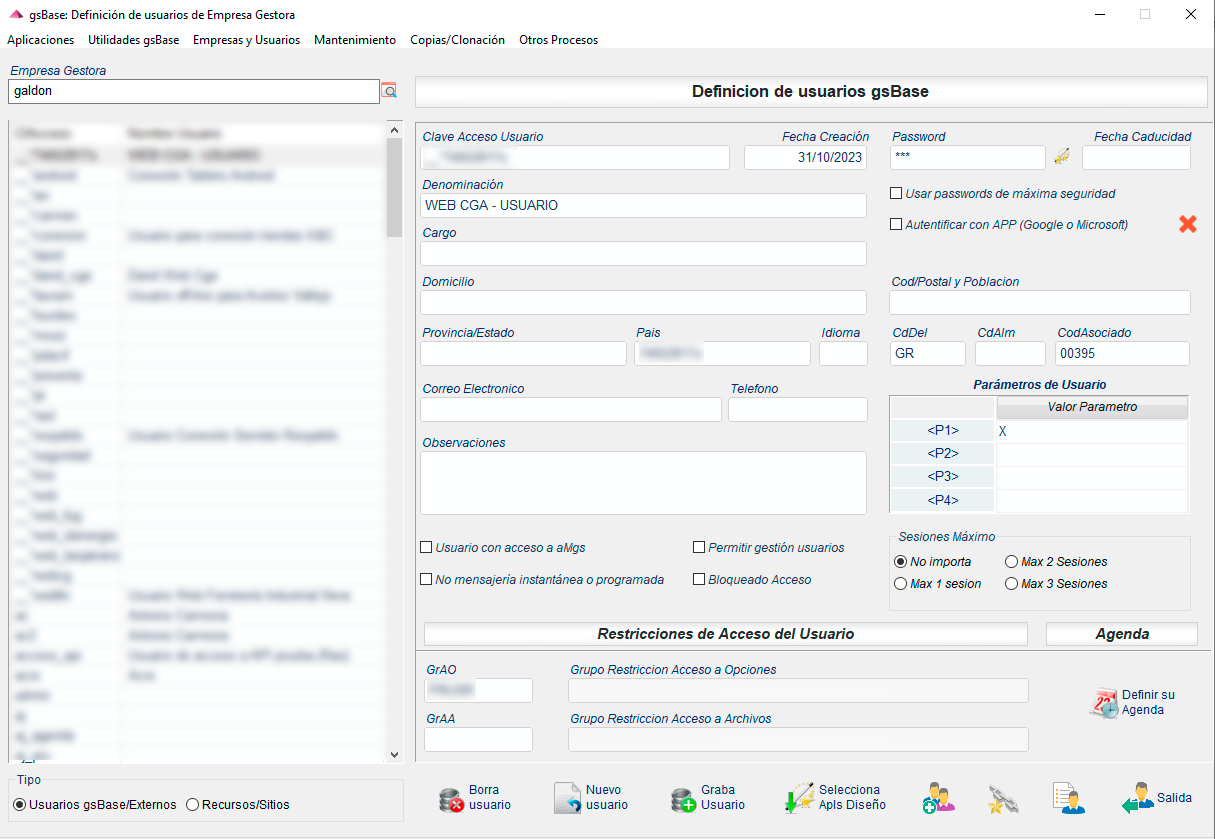Screen dimensions: 1215x839
Task: Click the Selecciona Apls Diseño wand icon
Action: pos(798,797)
